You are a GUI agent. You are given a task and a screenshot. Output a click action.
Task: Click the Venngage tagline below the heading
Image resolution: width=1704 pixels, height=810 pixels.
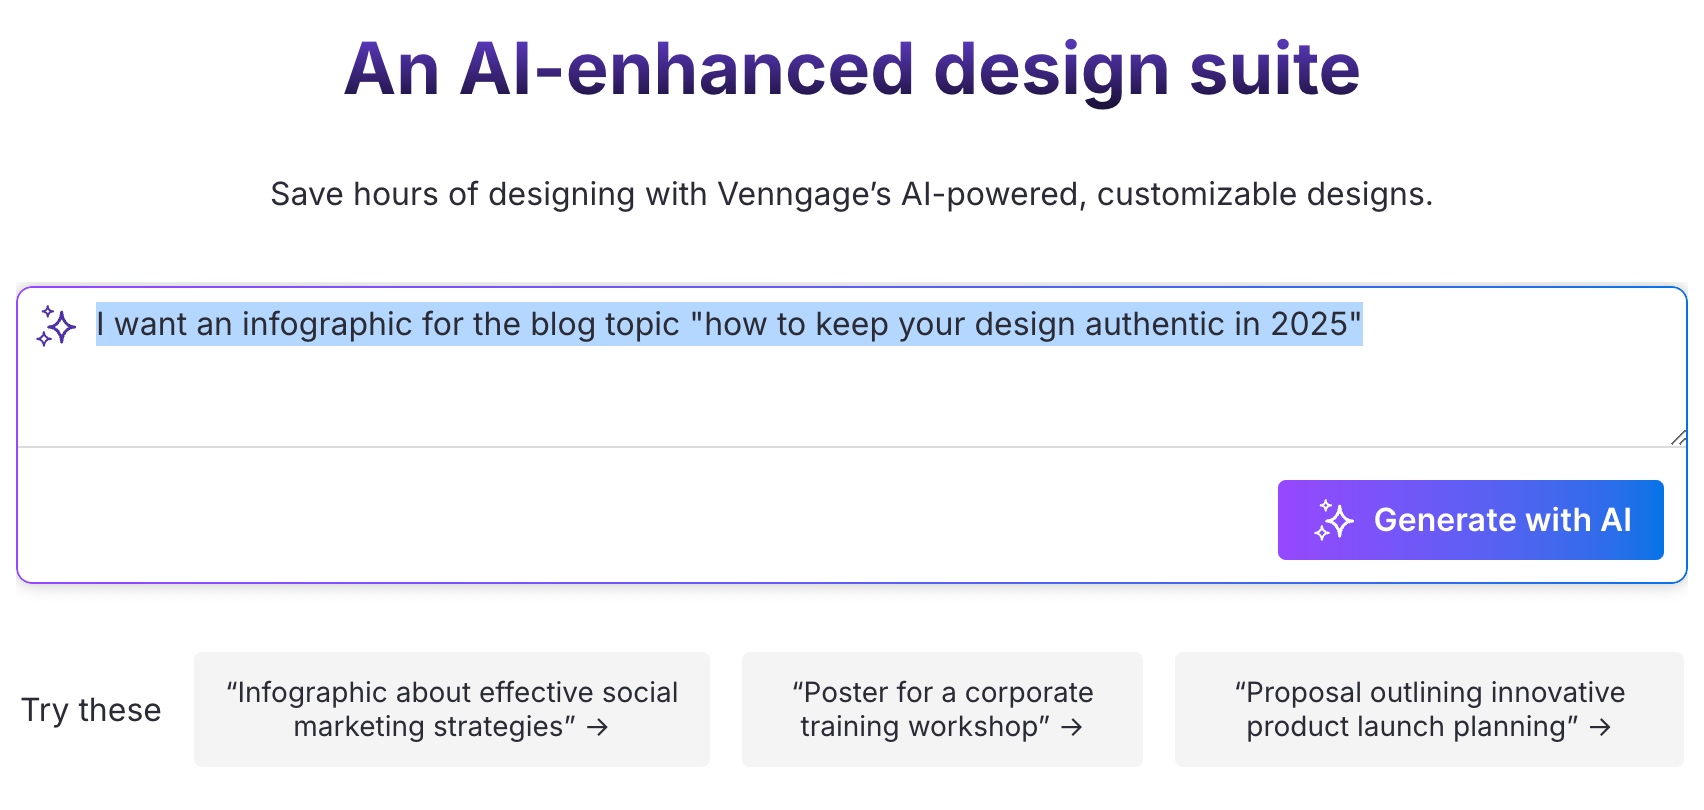[851, 194]
